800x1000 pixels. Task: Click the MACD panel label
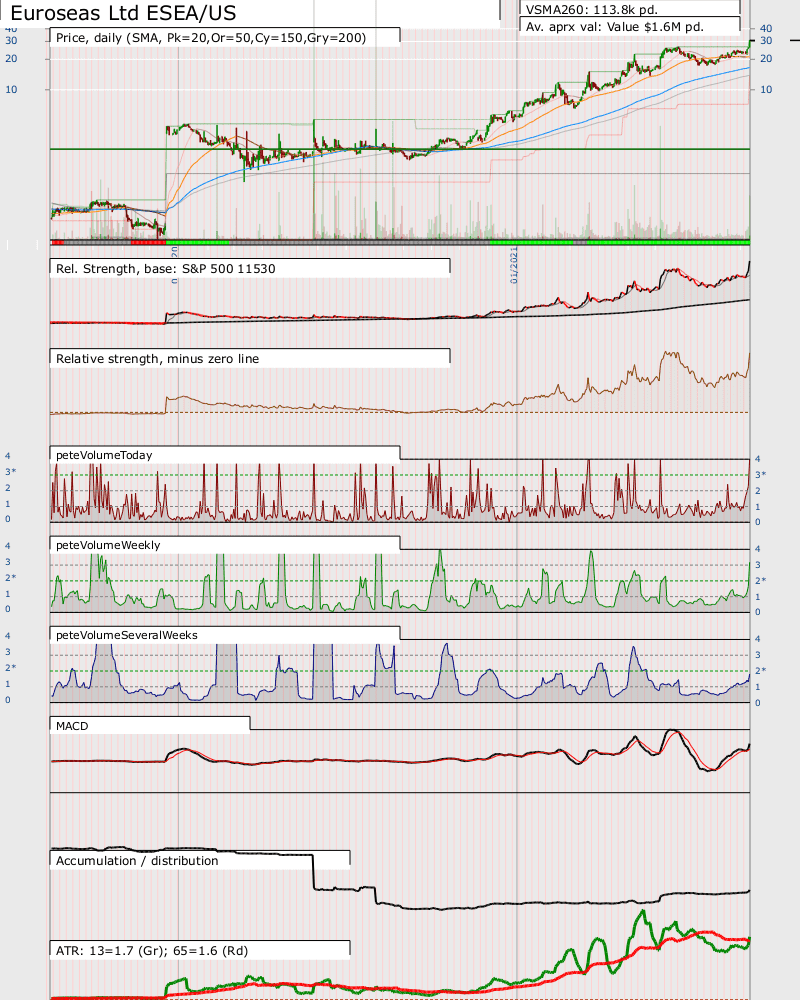pyautogui.click(x=72, y=726)
